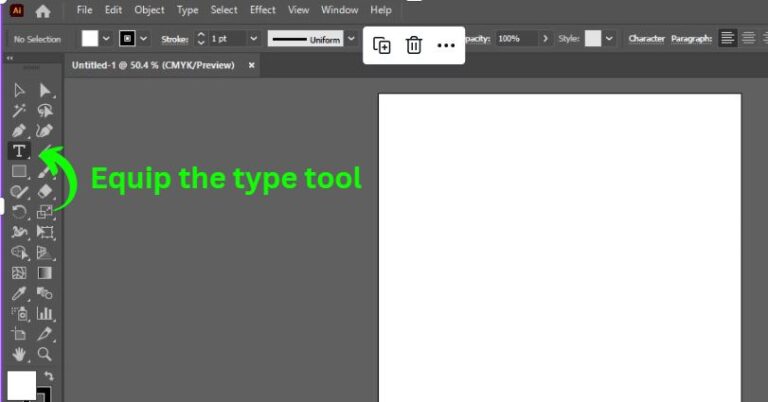Viewport: 768px width, 402px height.
Task: Select the Zoom magnifier tool
Action: (45, 354)
